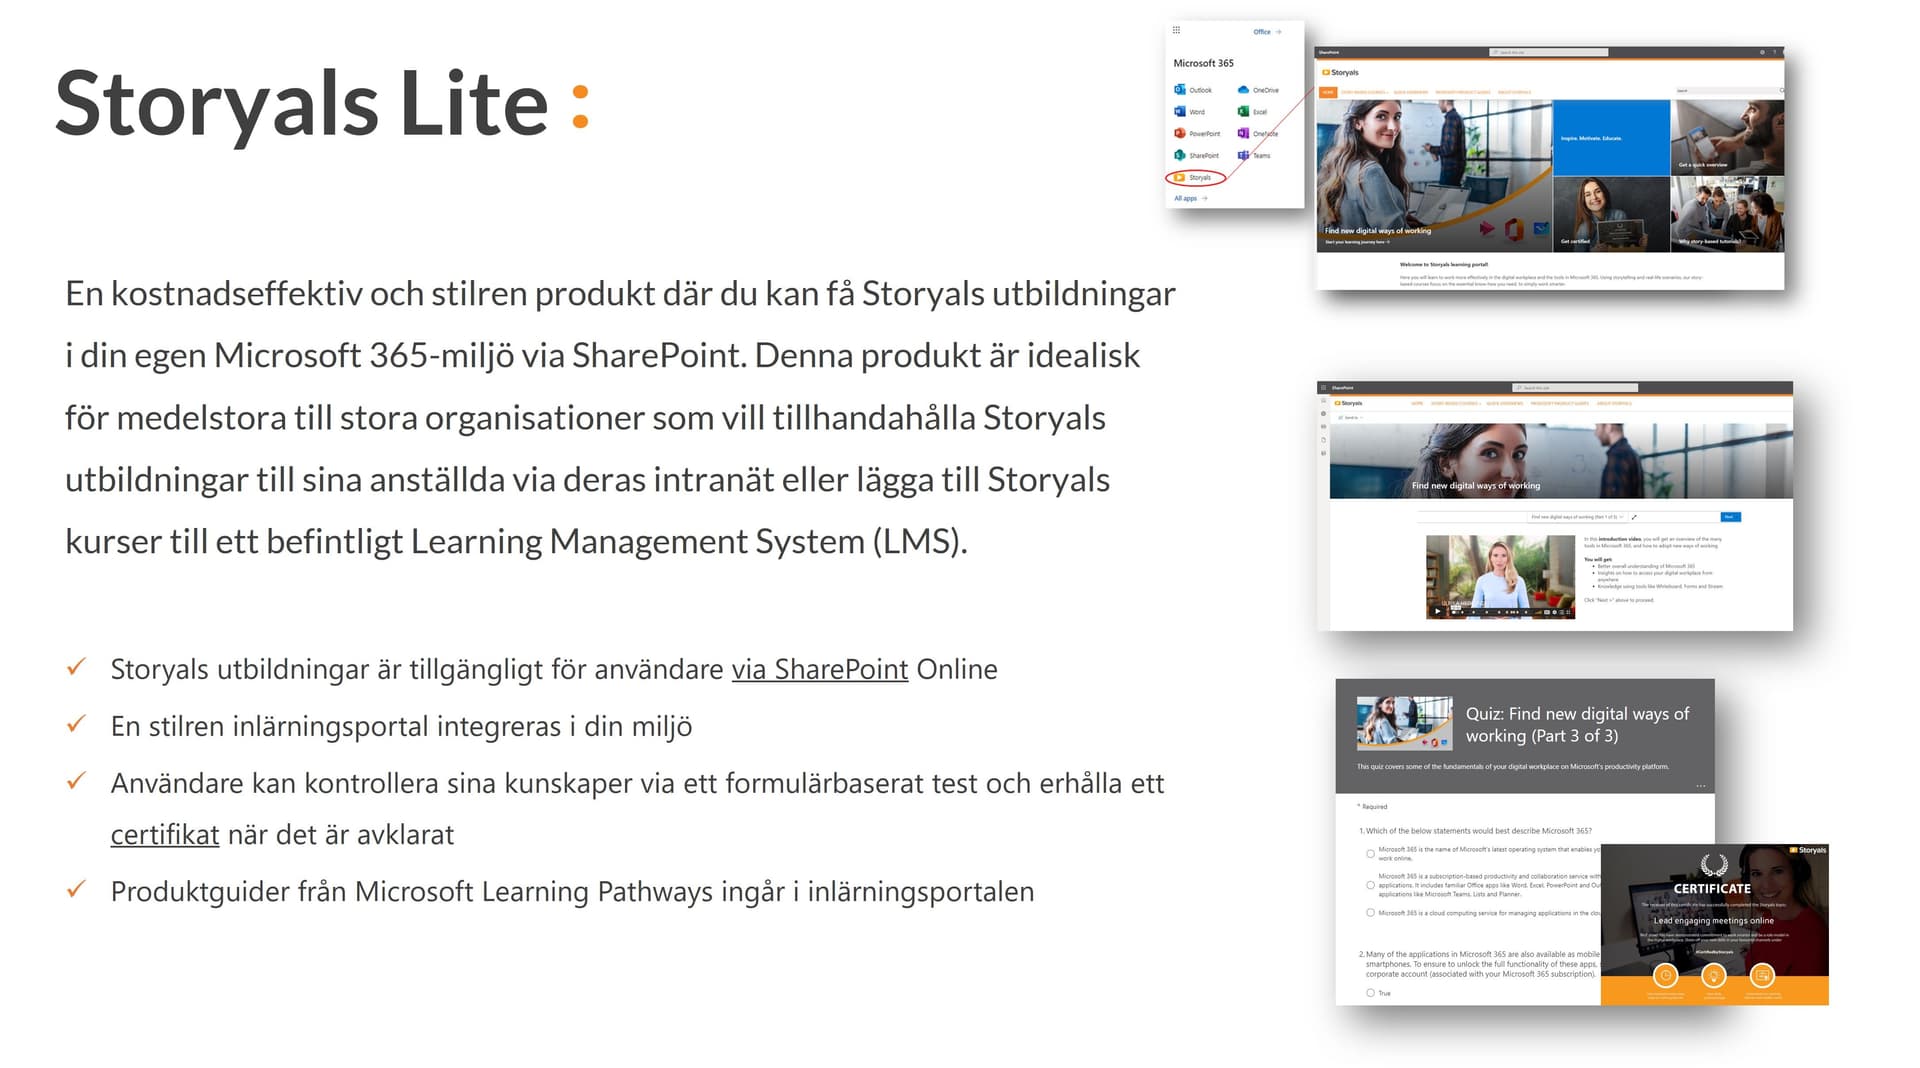Open OneNote in the app launcher

(1258, 133)
